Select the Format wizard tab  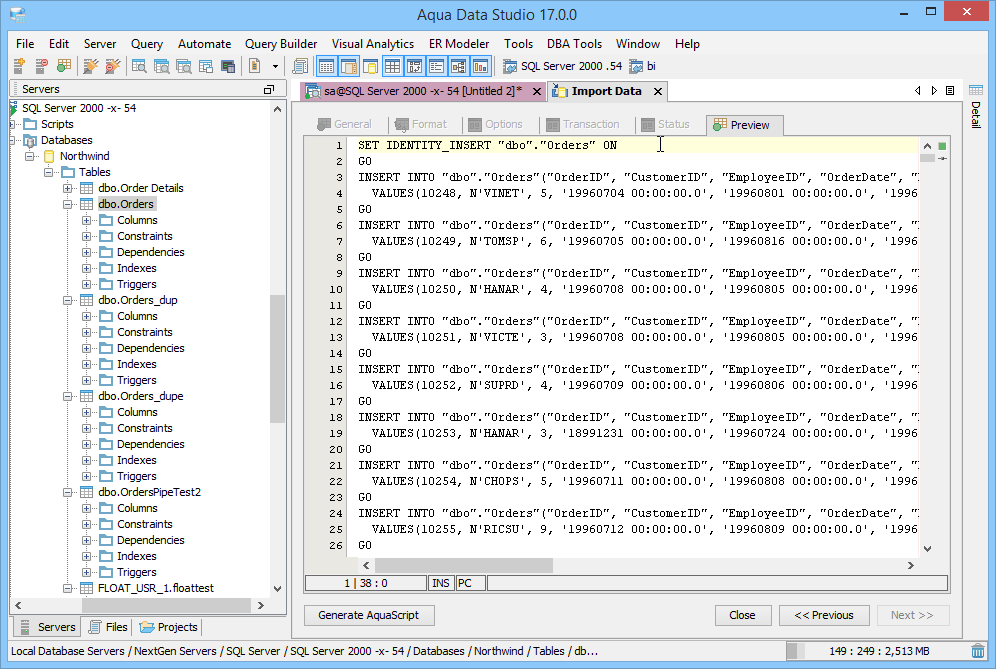click(x=421, y=125)
